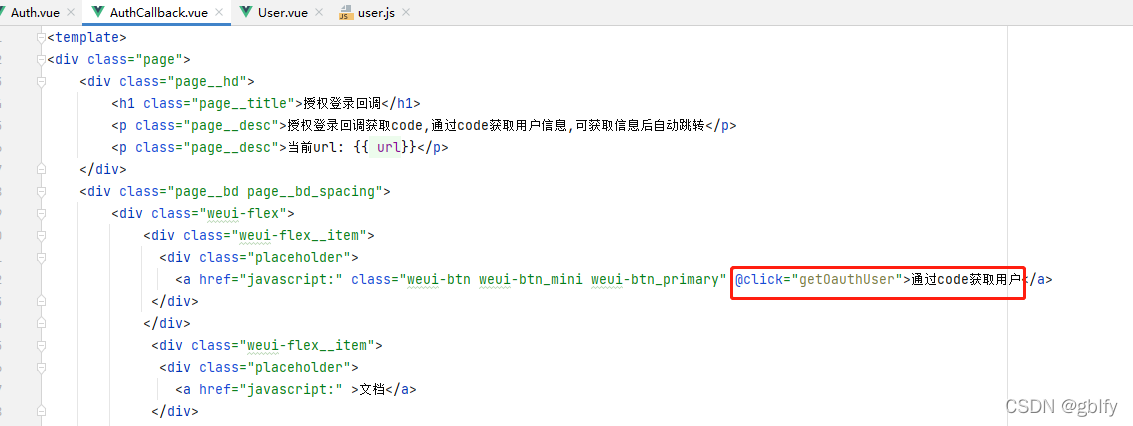
Task: Switch to the Auth.vue editor tab
Action: tap(35, 12)
